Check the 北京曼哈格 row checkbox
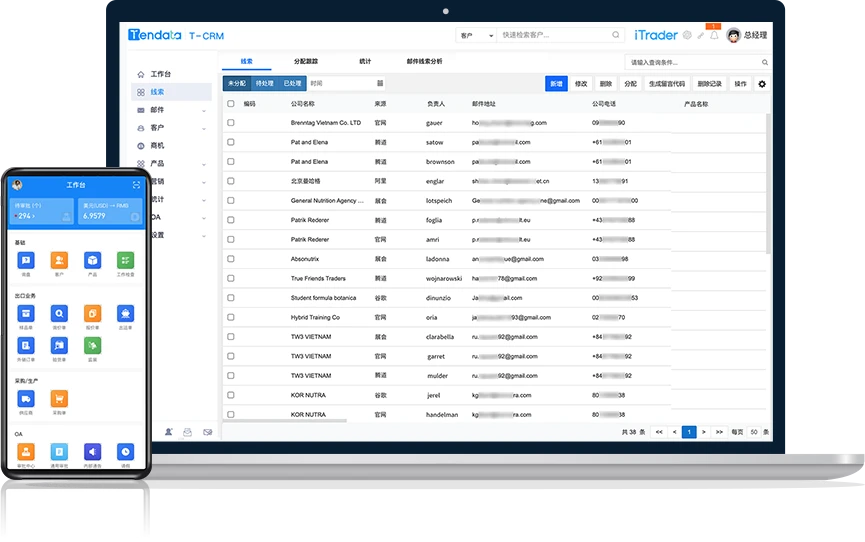 pyautogui.click(x=231, y=181)
